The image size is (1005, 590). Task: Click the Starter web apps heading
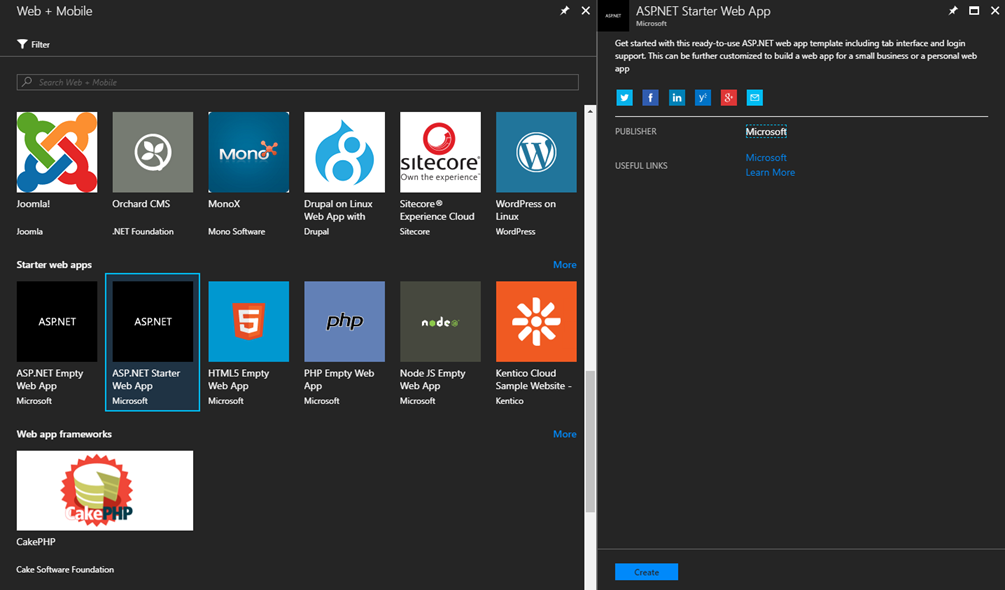(54, 265)
